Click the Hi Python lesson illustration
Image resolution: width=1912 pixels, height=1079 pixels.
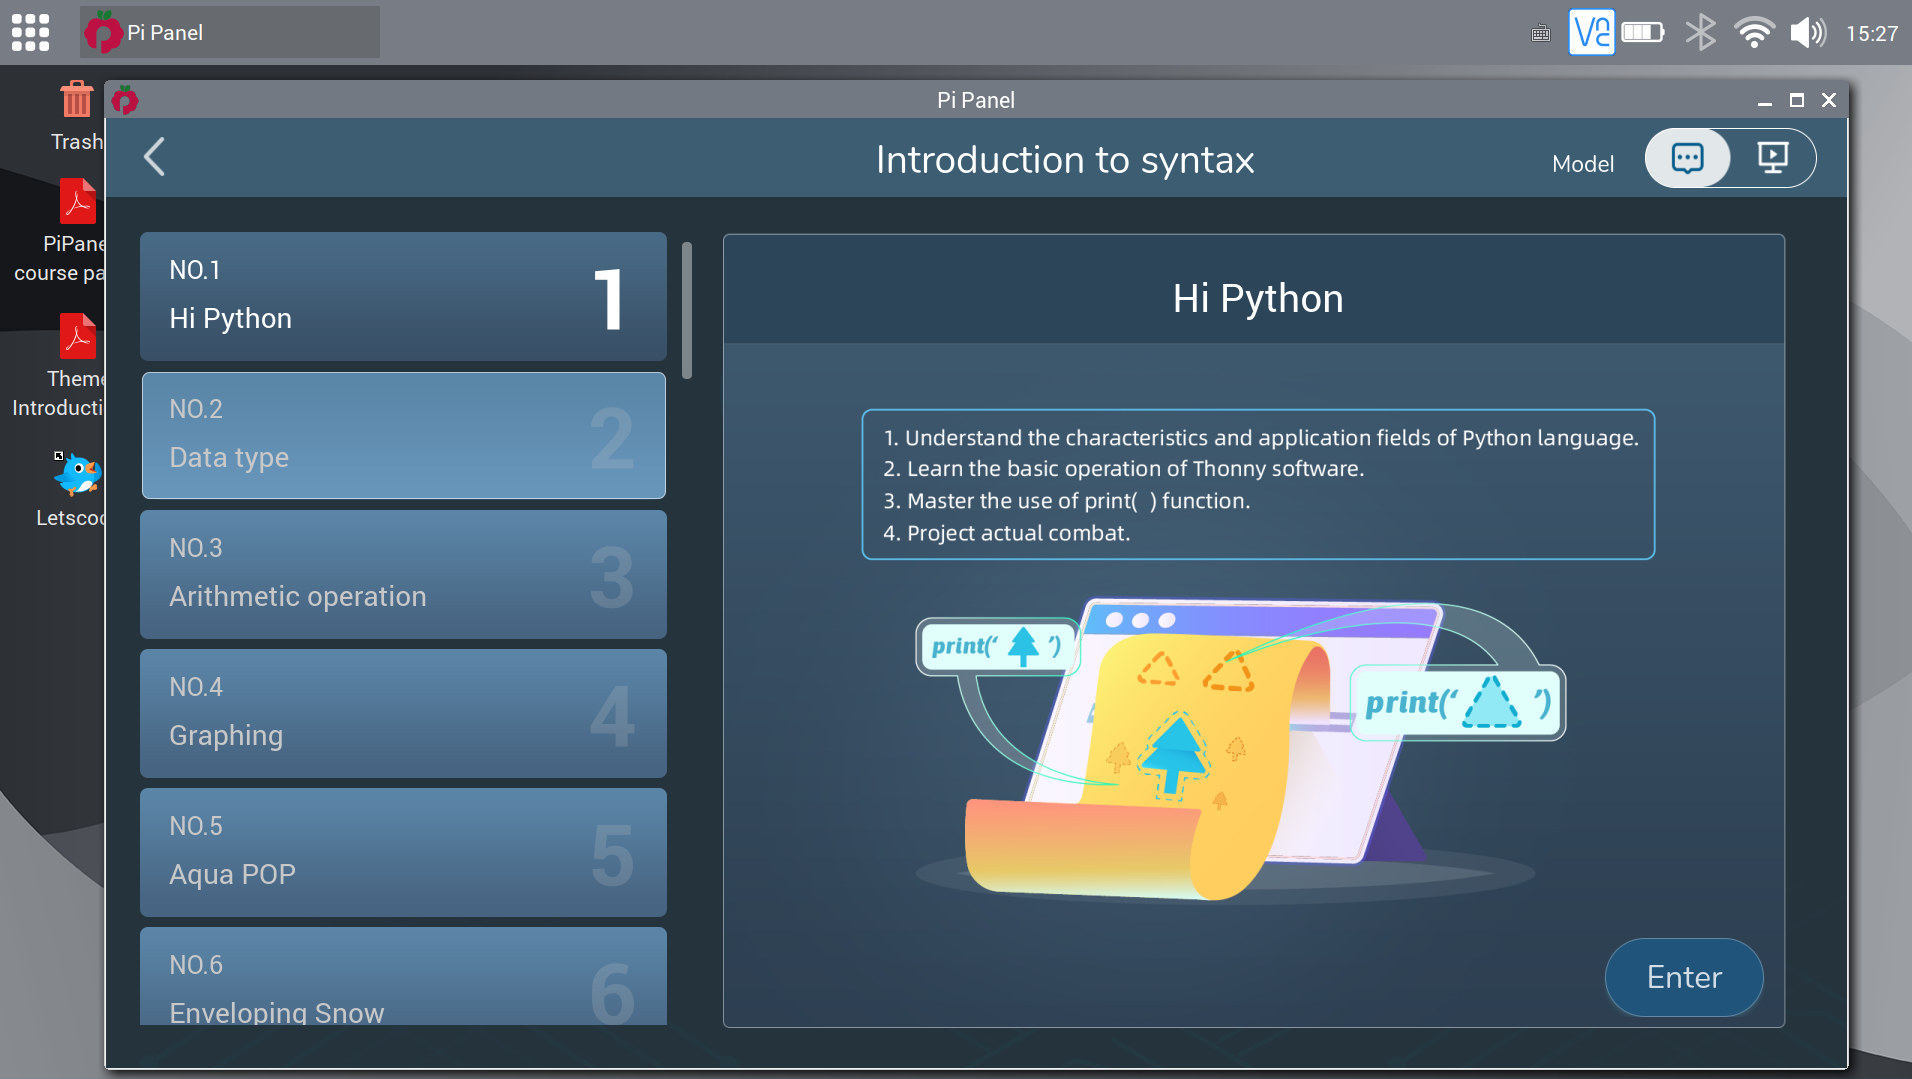click(x=1240, y=750)
